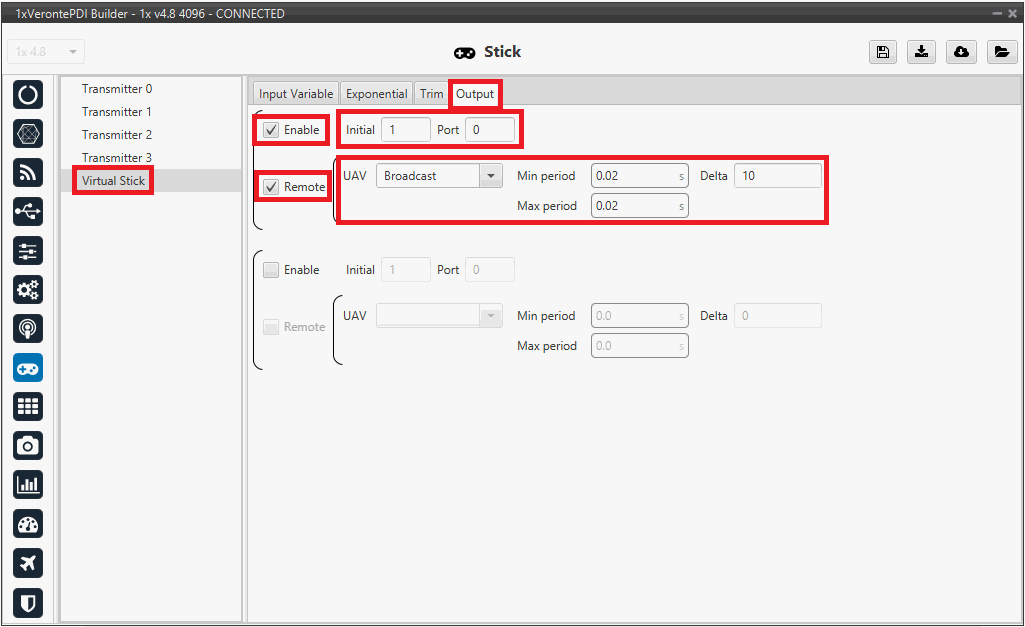Select Transmitter 0 in the list

click(x=117, y=89)
